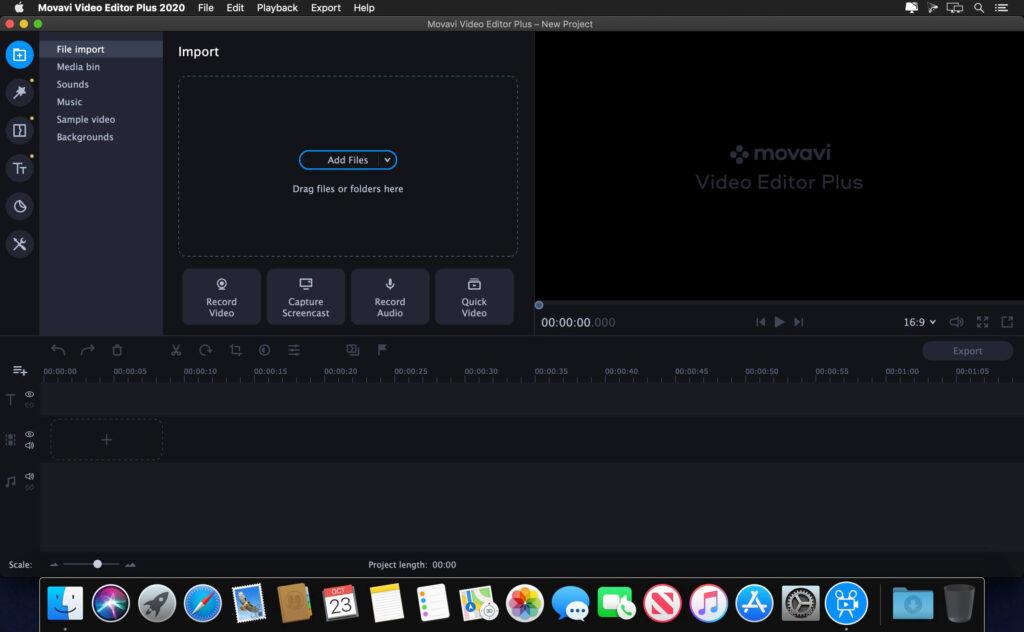Open the Add Files dropdown arrow
The width and height of the screenshot is (1024, 632).
tap(389, 159)
